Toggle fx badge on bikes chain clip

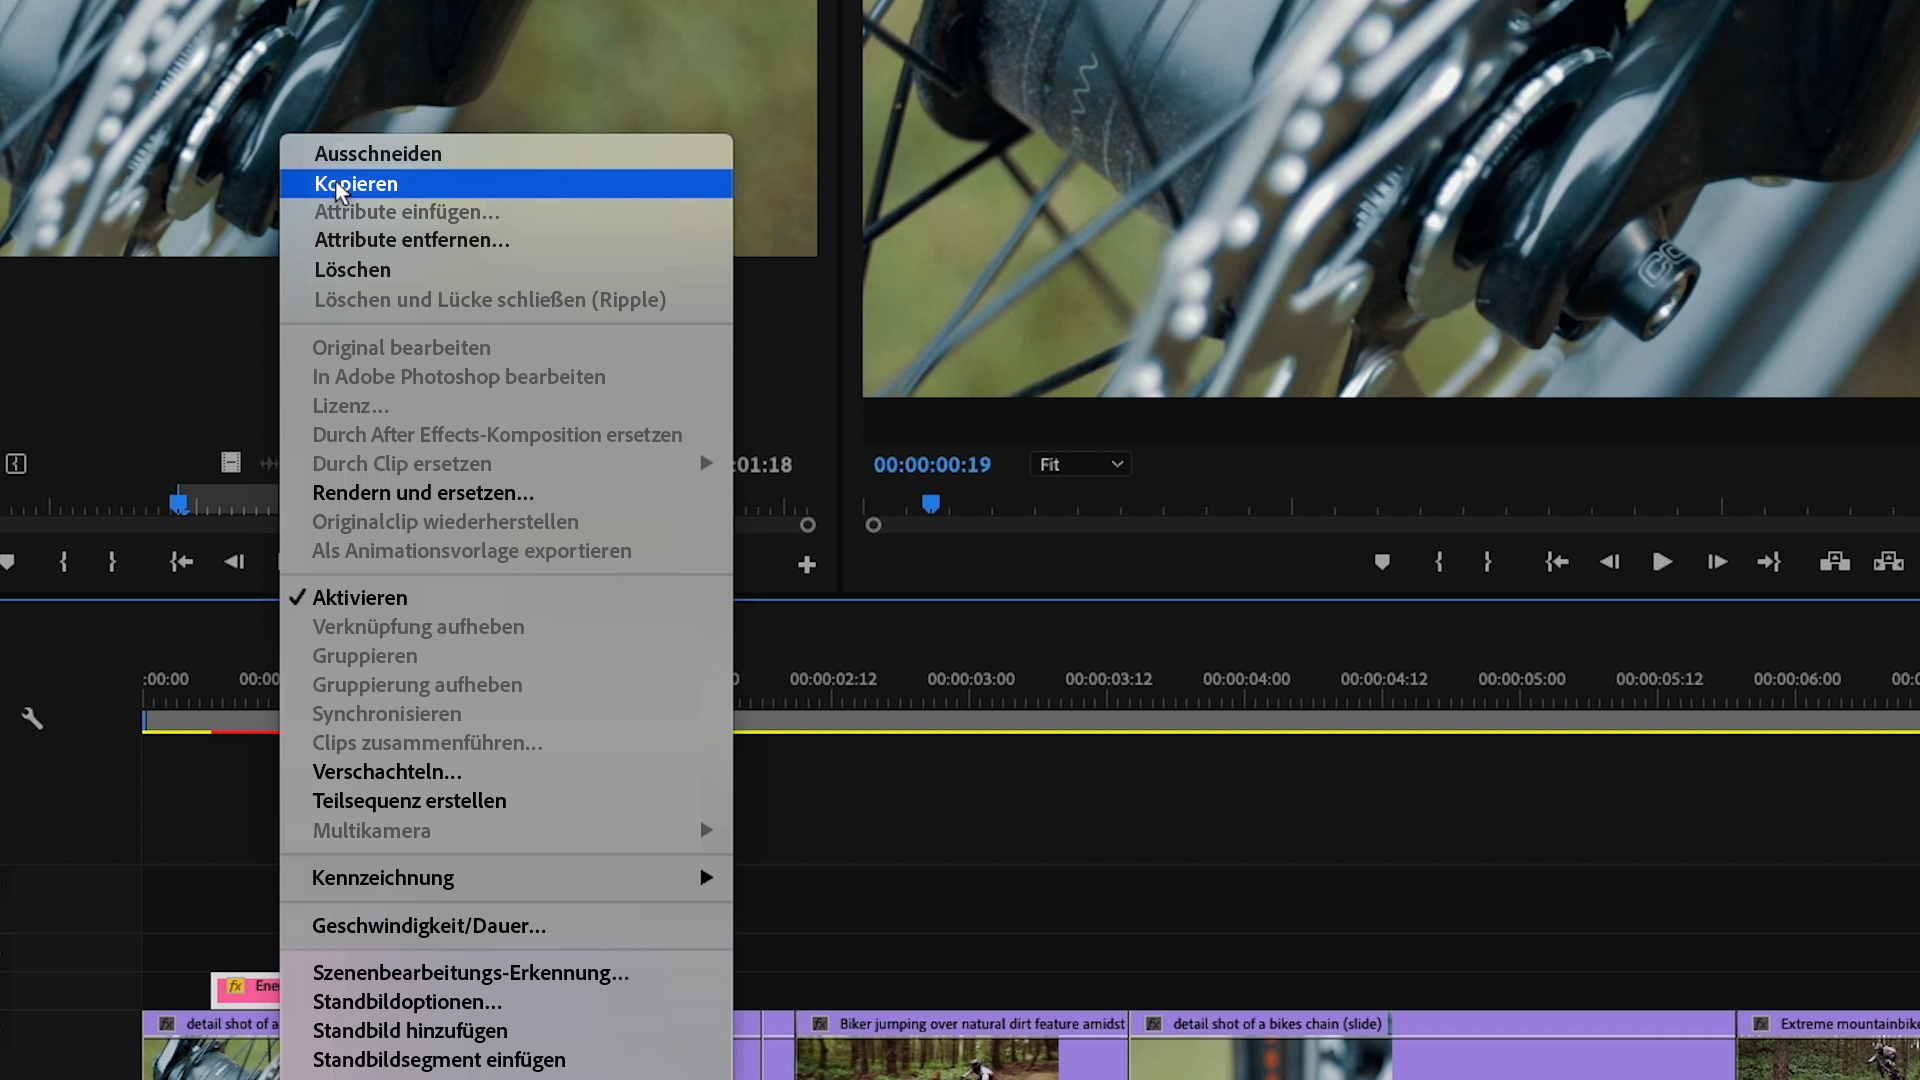tap(1153, 1024)
